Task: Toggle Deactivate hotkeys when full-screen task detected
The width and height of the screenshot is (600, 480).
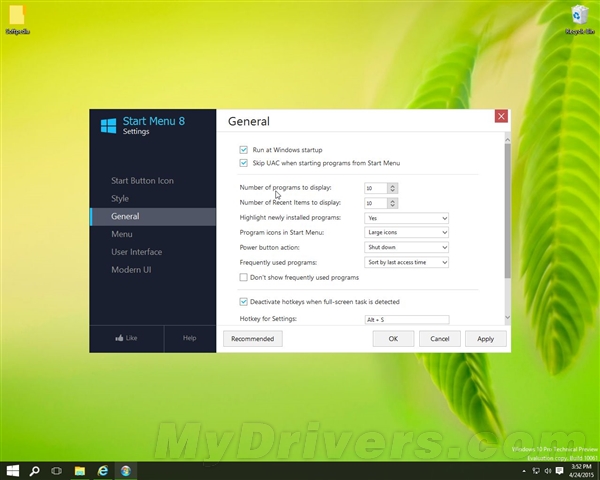Action: (243, 302)
